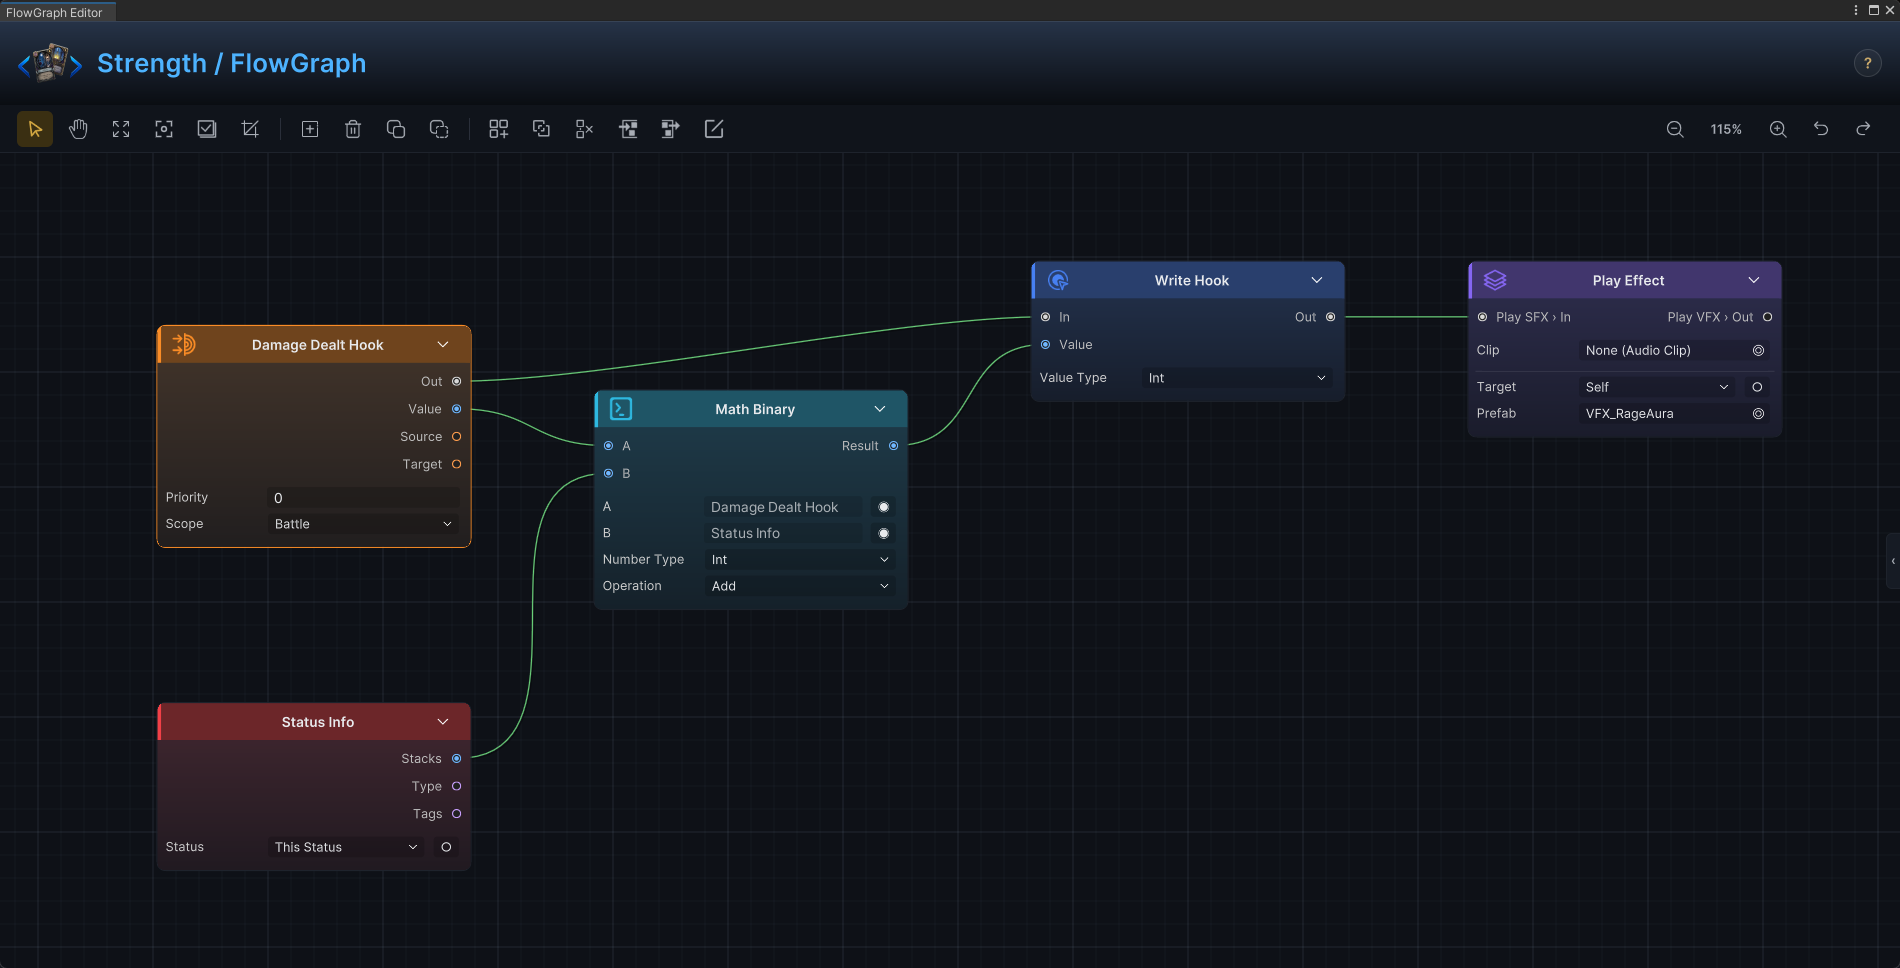
Task: Open the Prefab object picker circle
Action: (1758, 414)
